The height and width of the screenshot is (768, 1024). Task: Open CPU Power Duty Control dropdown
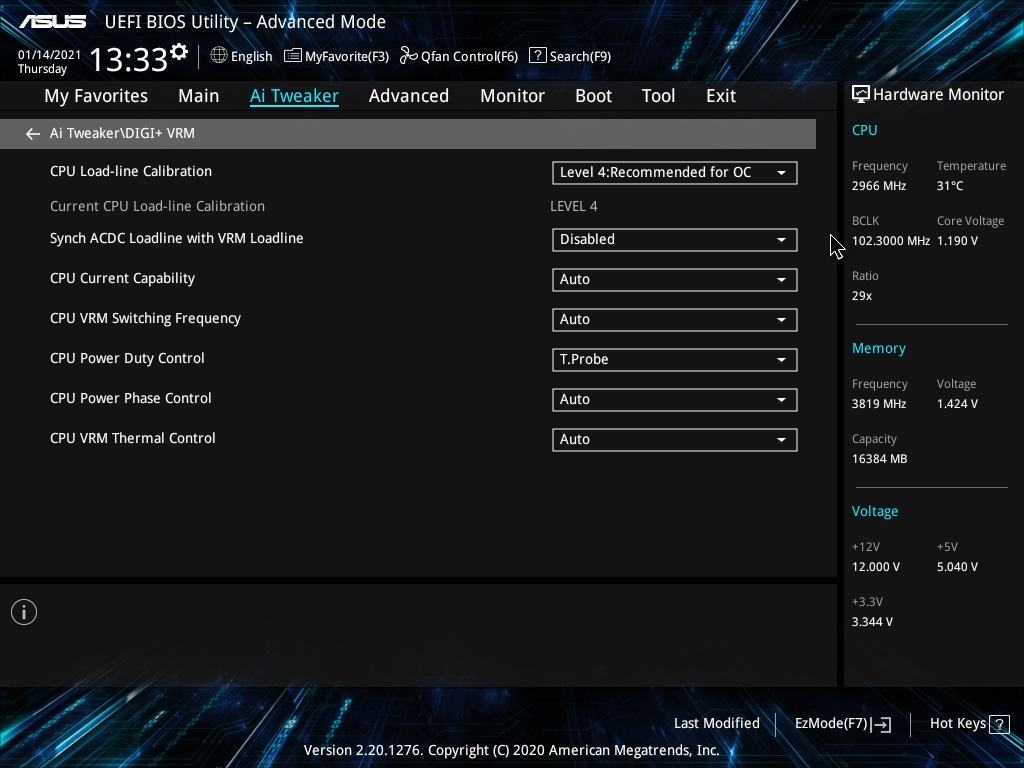click(675, 359)
